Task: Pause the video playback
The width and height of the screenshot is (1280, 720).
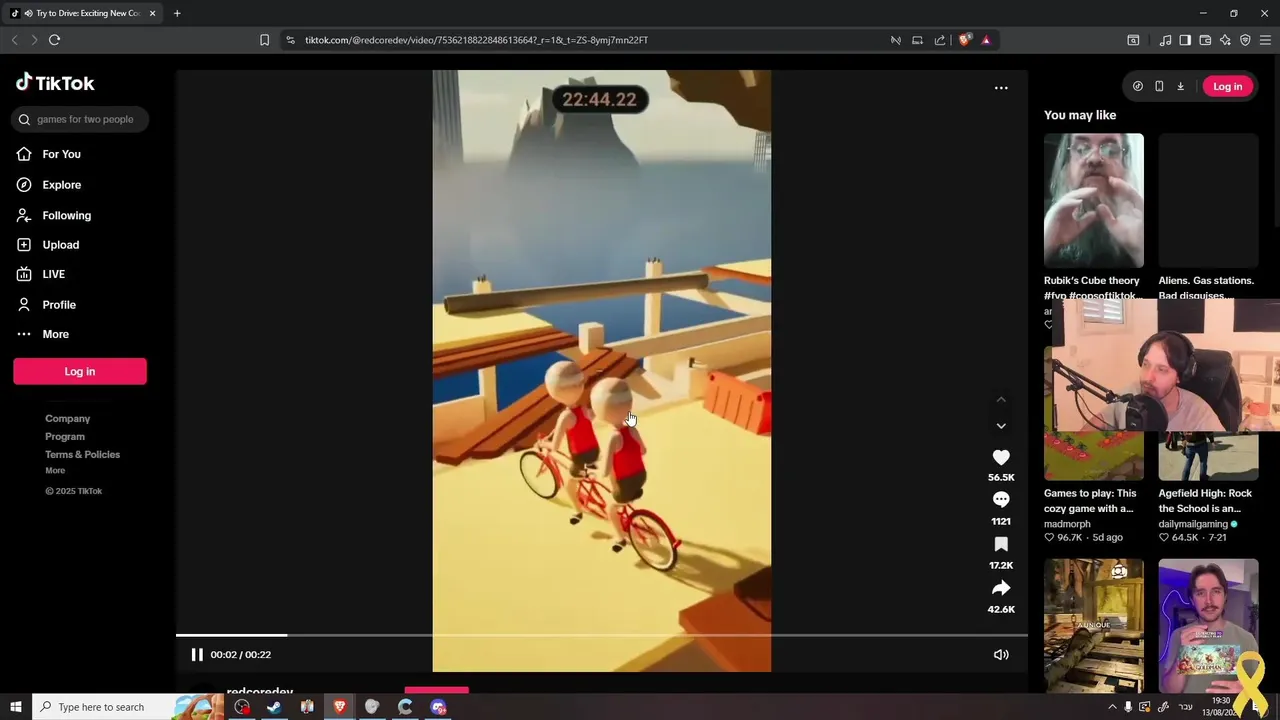Action: point(197,655)
